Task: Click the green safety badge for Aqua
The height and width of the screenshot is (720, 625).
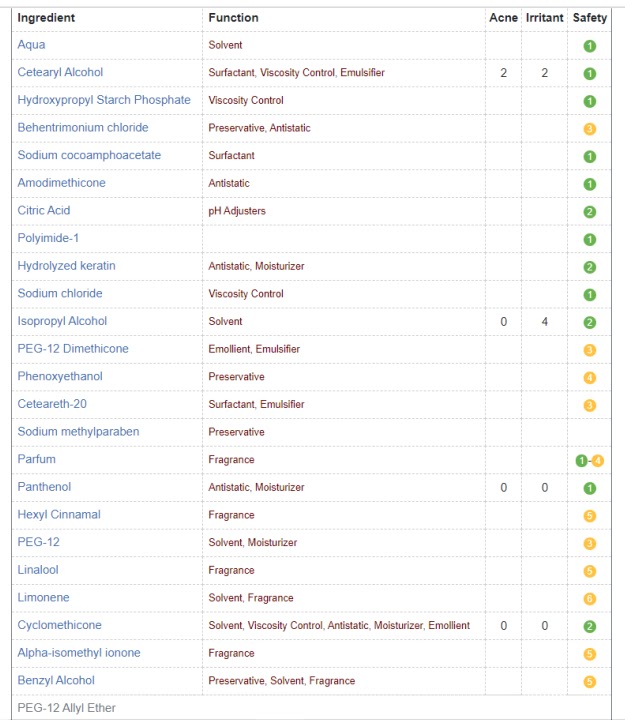Action: tap(590, 46)
